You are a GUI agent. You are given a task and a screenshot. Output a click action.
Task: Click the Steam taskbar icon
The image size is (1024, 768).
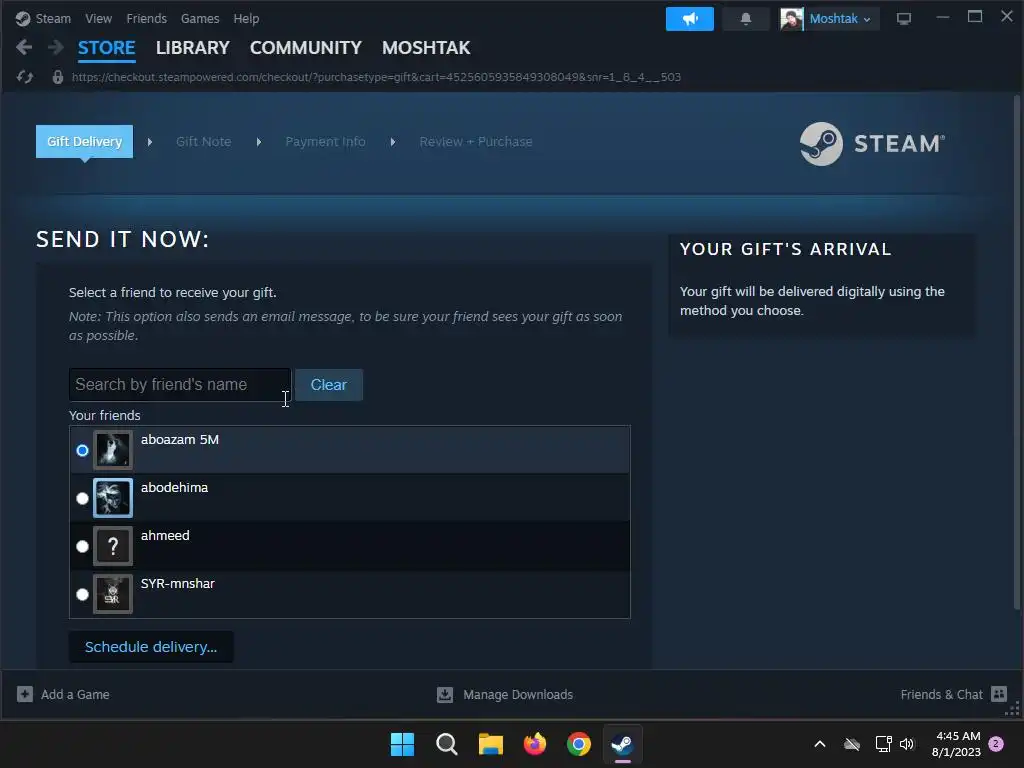click(x=622, y=744)
